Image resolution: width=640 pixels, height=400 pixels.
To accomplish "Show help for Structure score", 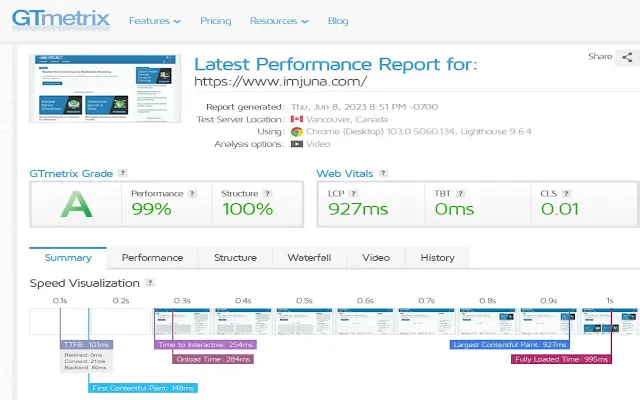I will click(267, 193).
